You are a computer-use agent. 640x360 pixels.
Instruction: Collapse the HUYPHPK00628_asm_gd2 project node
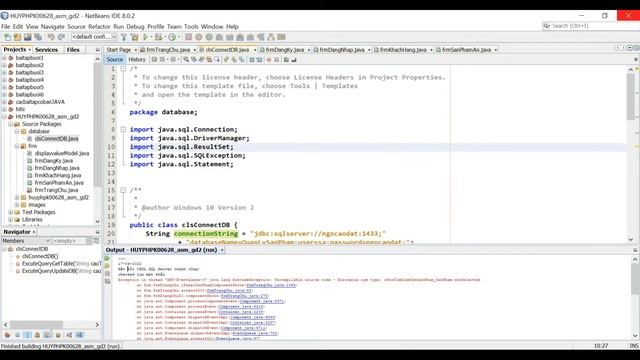click(x=4, y=117)
